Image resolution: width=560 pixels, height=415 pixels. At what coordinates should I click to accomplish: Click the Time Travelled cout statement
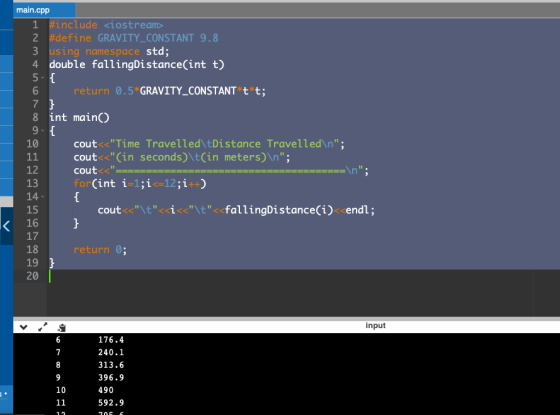click(209, 144)
